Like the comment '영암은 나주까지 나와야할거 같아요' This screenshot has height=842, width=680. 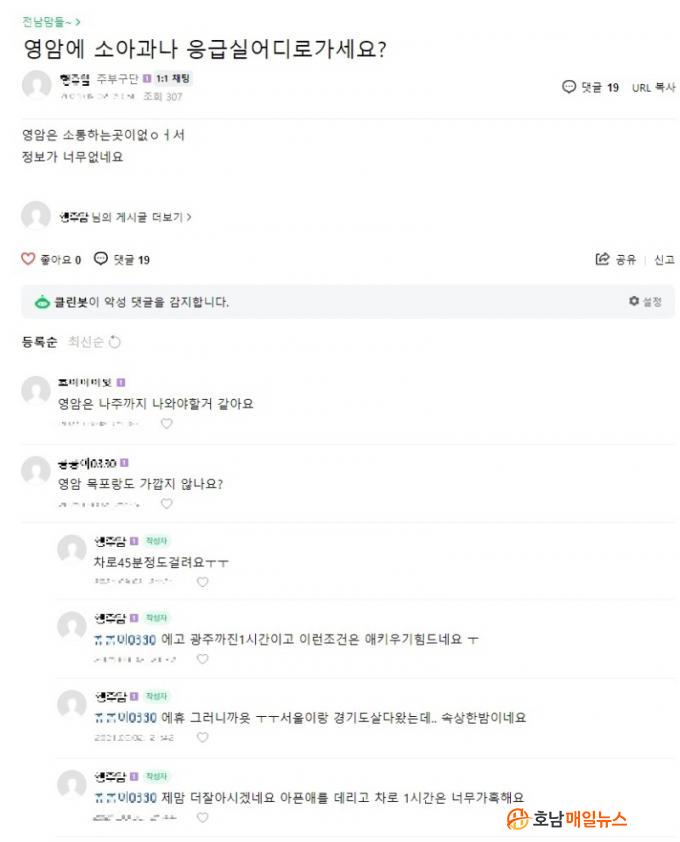pos(167,423)
